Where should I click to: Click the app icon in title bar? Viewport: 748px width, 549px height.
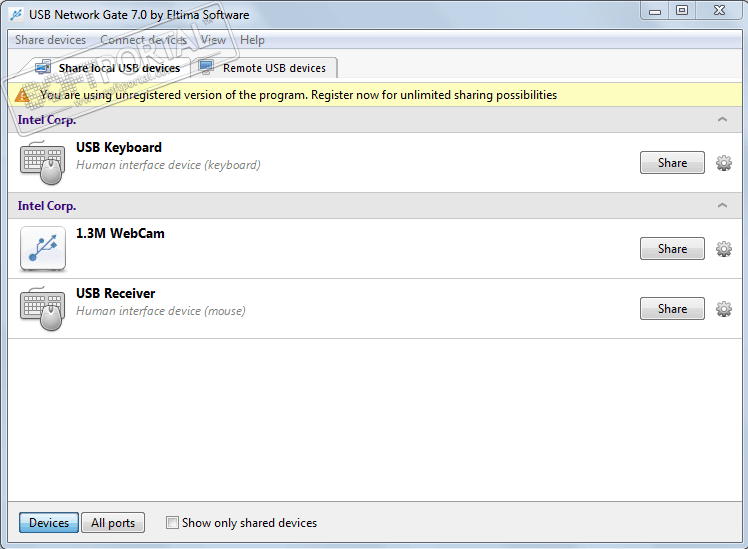click(x=15, y=15)
